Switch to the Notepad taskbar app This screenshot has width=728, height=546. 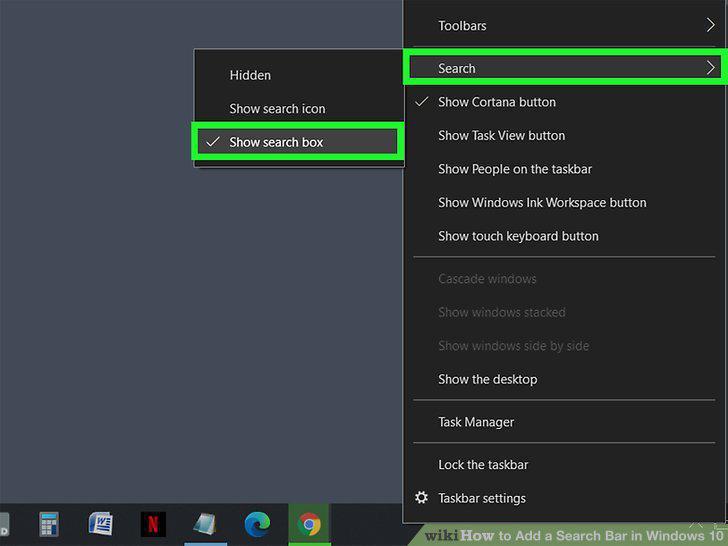[x=205, y=524]
